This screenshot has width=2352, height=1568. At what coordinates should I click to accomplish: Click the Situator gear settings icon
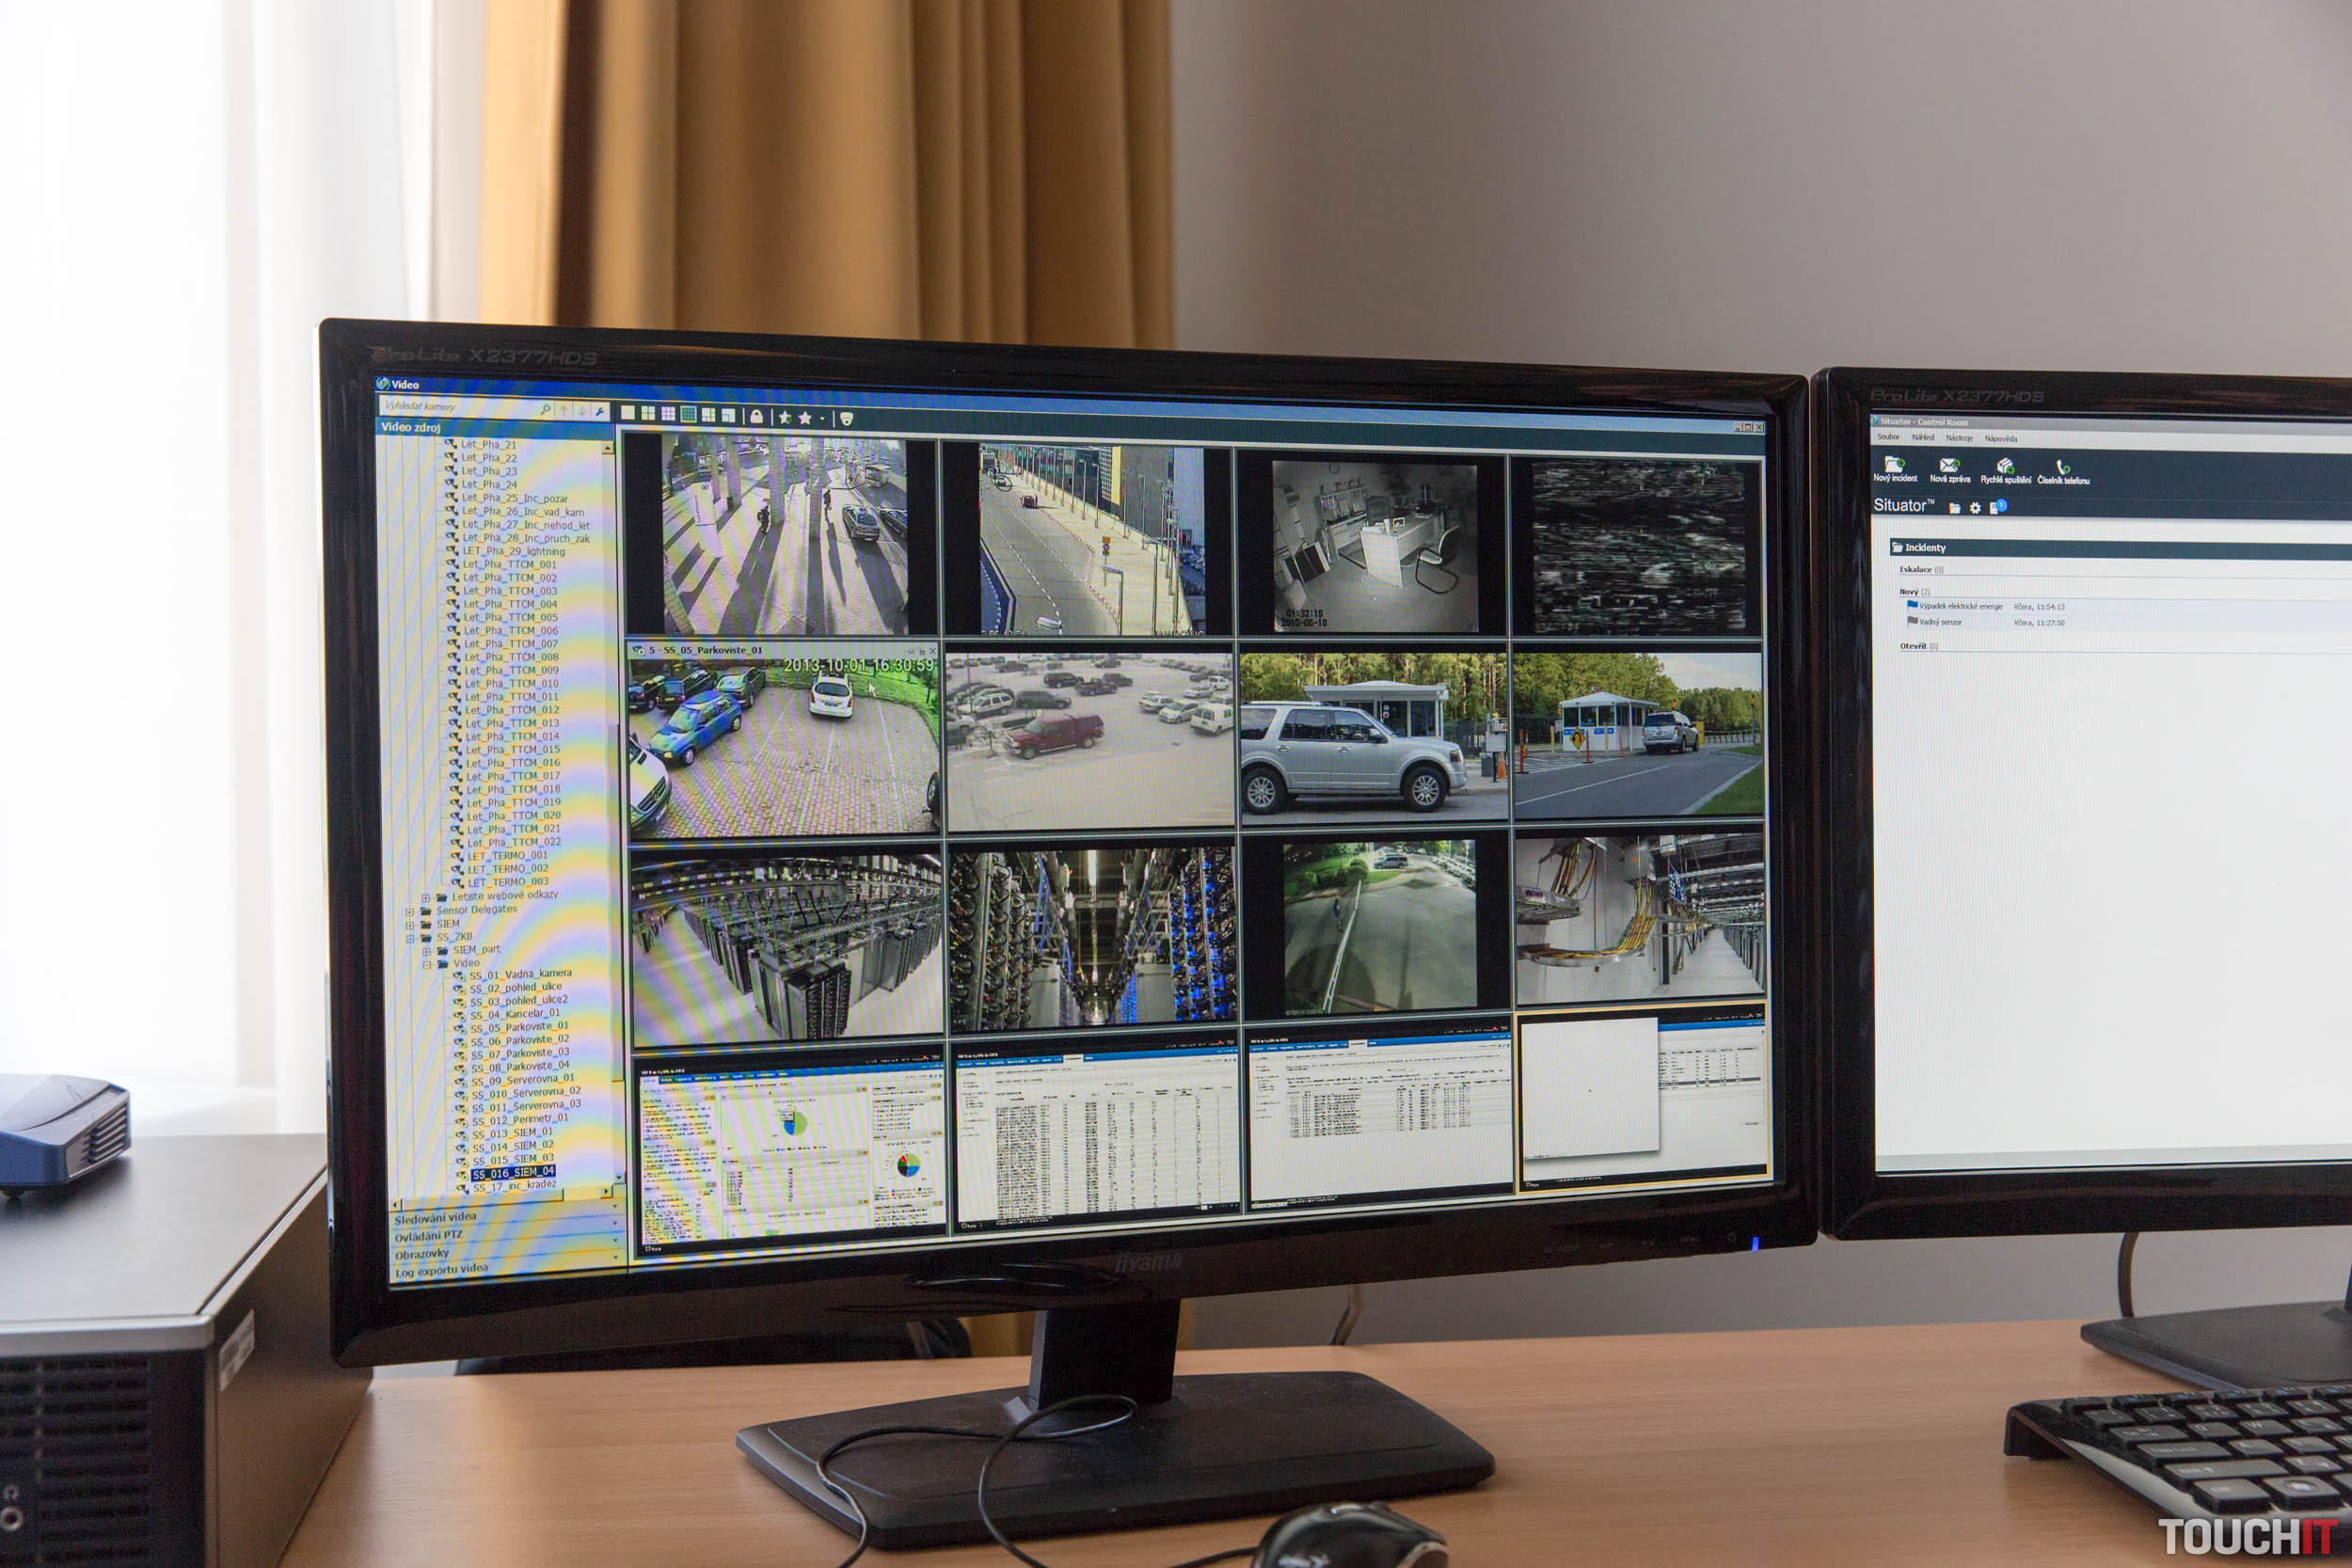click(x=1975, y=508)
